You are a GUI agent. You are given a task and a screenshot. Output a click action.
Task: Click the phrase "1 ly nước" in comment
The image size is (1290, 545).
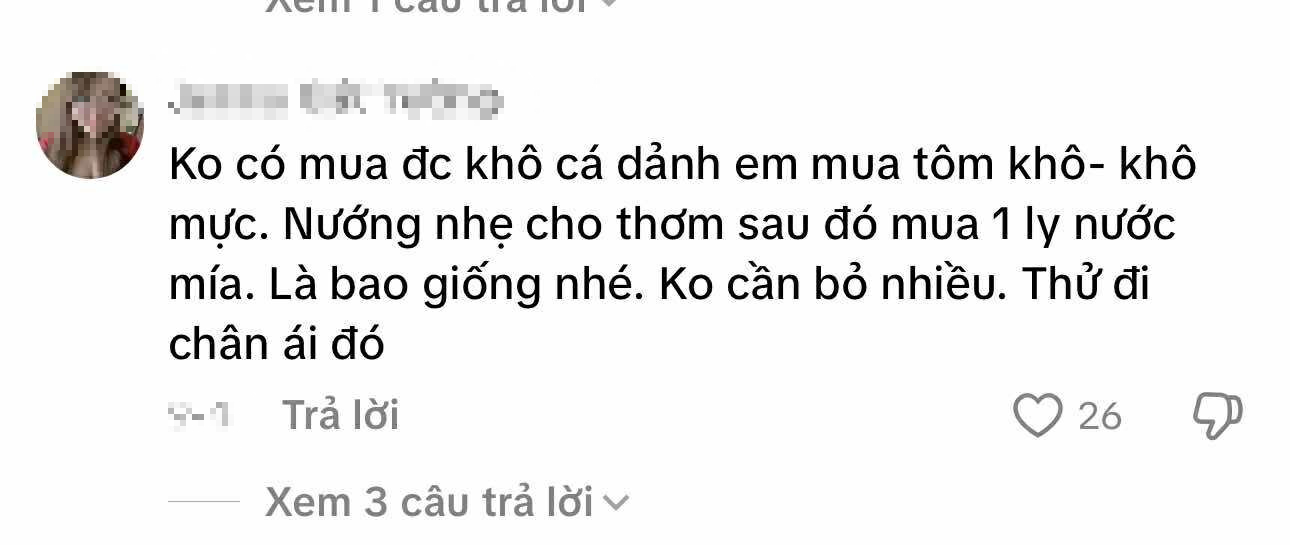pyautogui.click(x=1077, y=228)
